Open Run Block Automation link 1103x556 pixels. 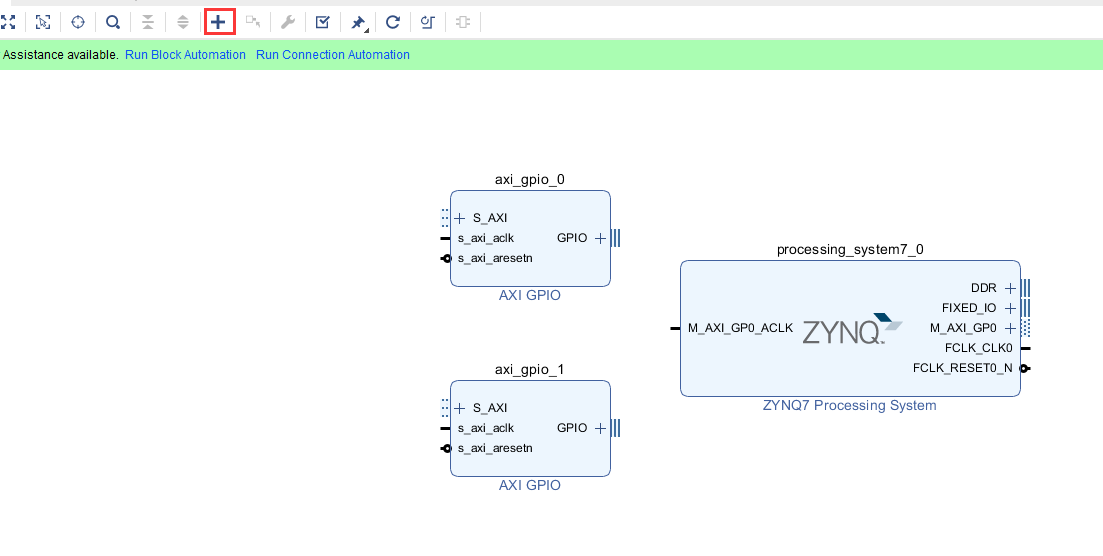pos(186,55)
